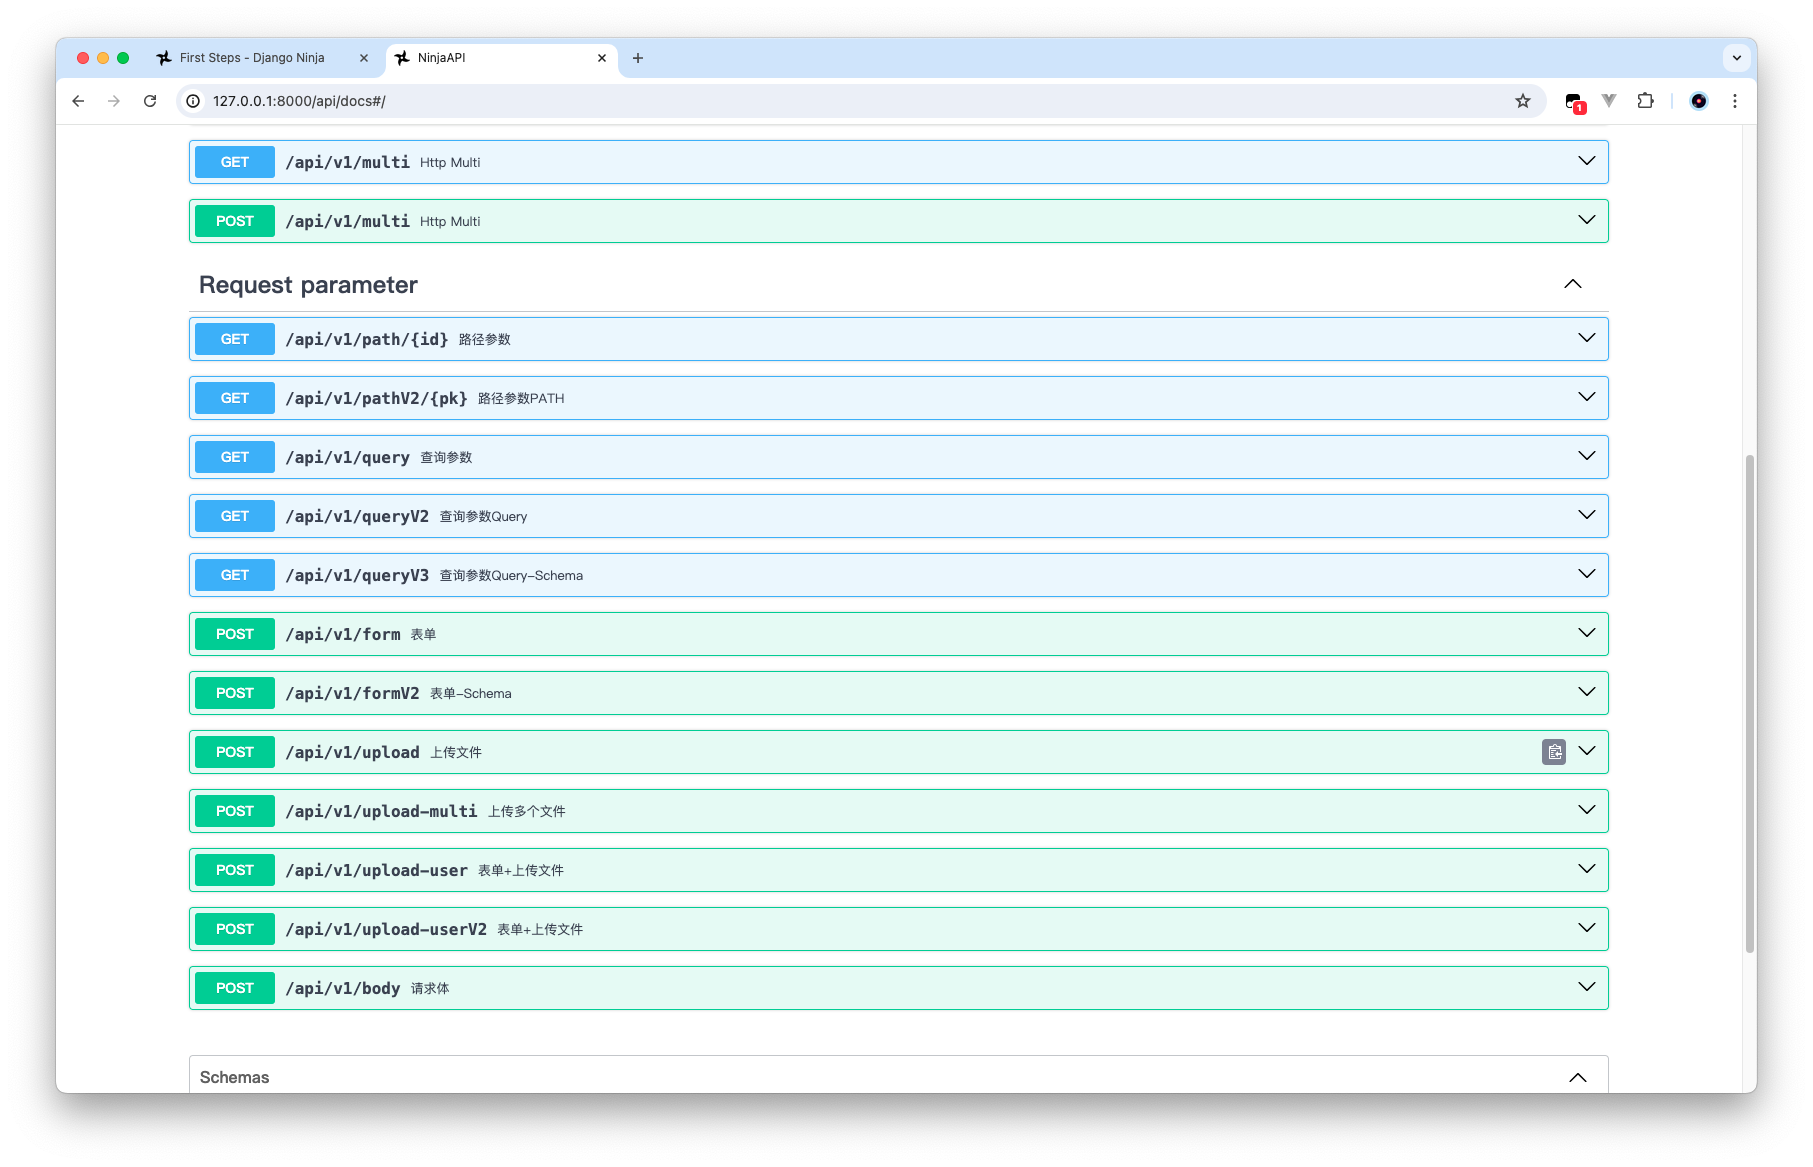Open the browser profile avatar
1813x1167 pixels.
[1698, 101]
